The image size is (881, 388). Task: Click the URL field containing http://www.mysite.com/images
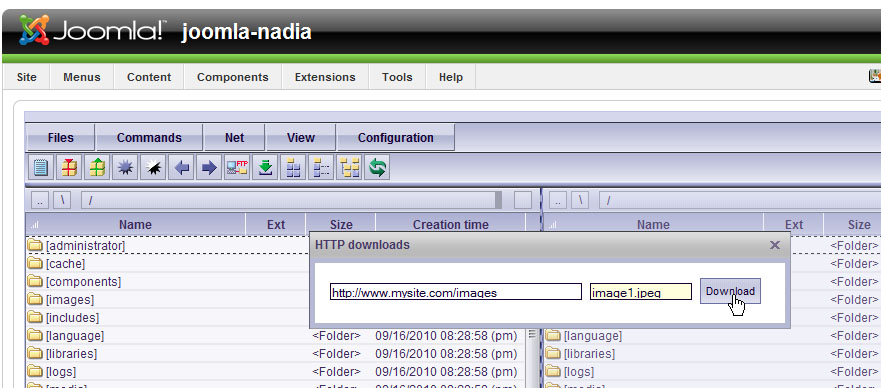click(x=456, y=291)
